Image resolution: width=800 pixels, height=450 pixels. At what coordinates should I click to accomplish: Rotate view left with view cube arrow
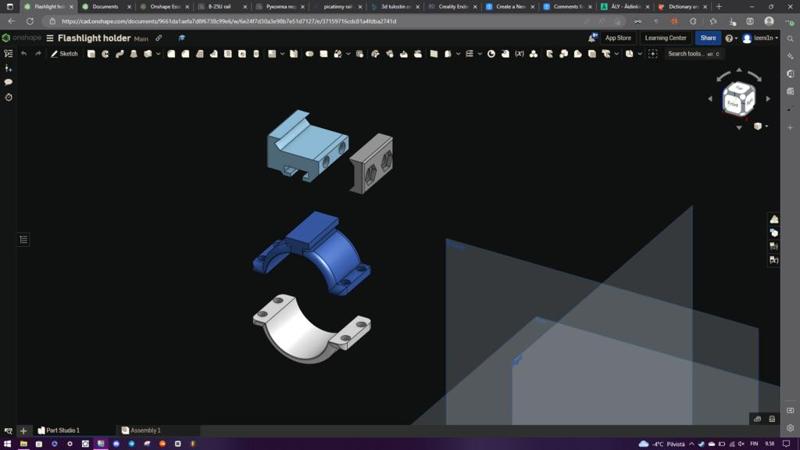(710, 99)
